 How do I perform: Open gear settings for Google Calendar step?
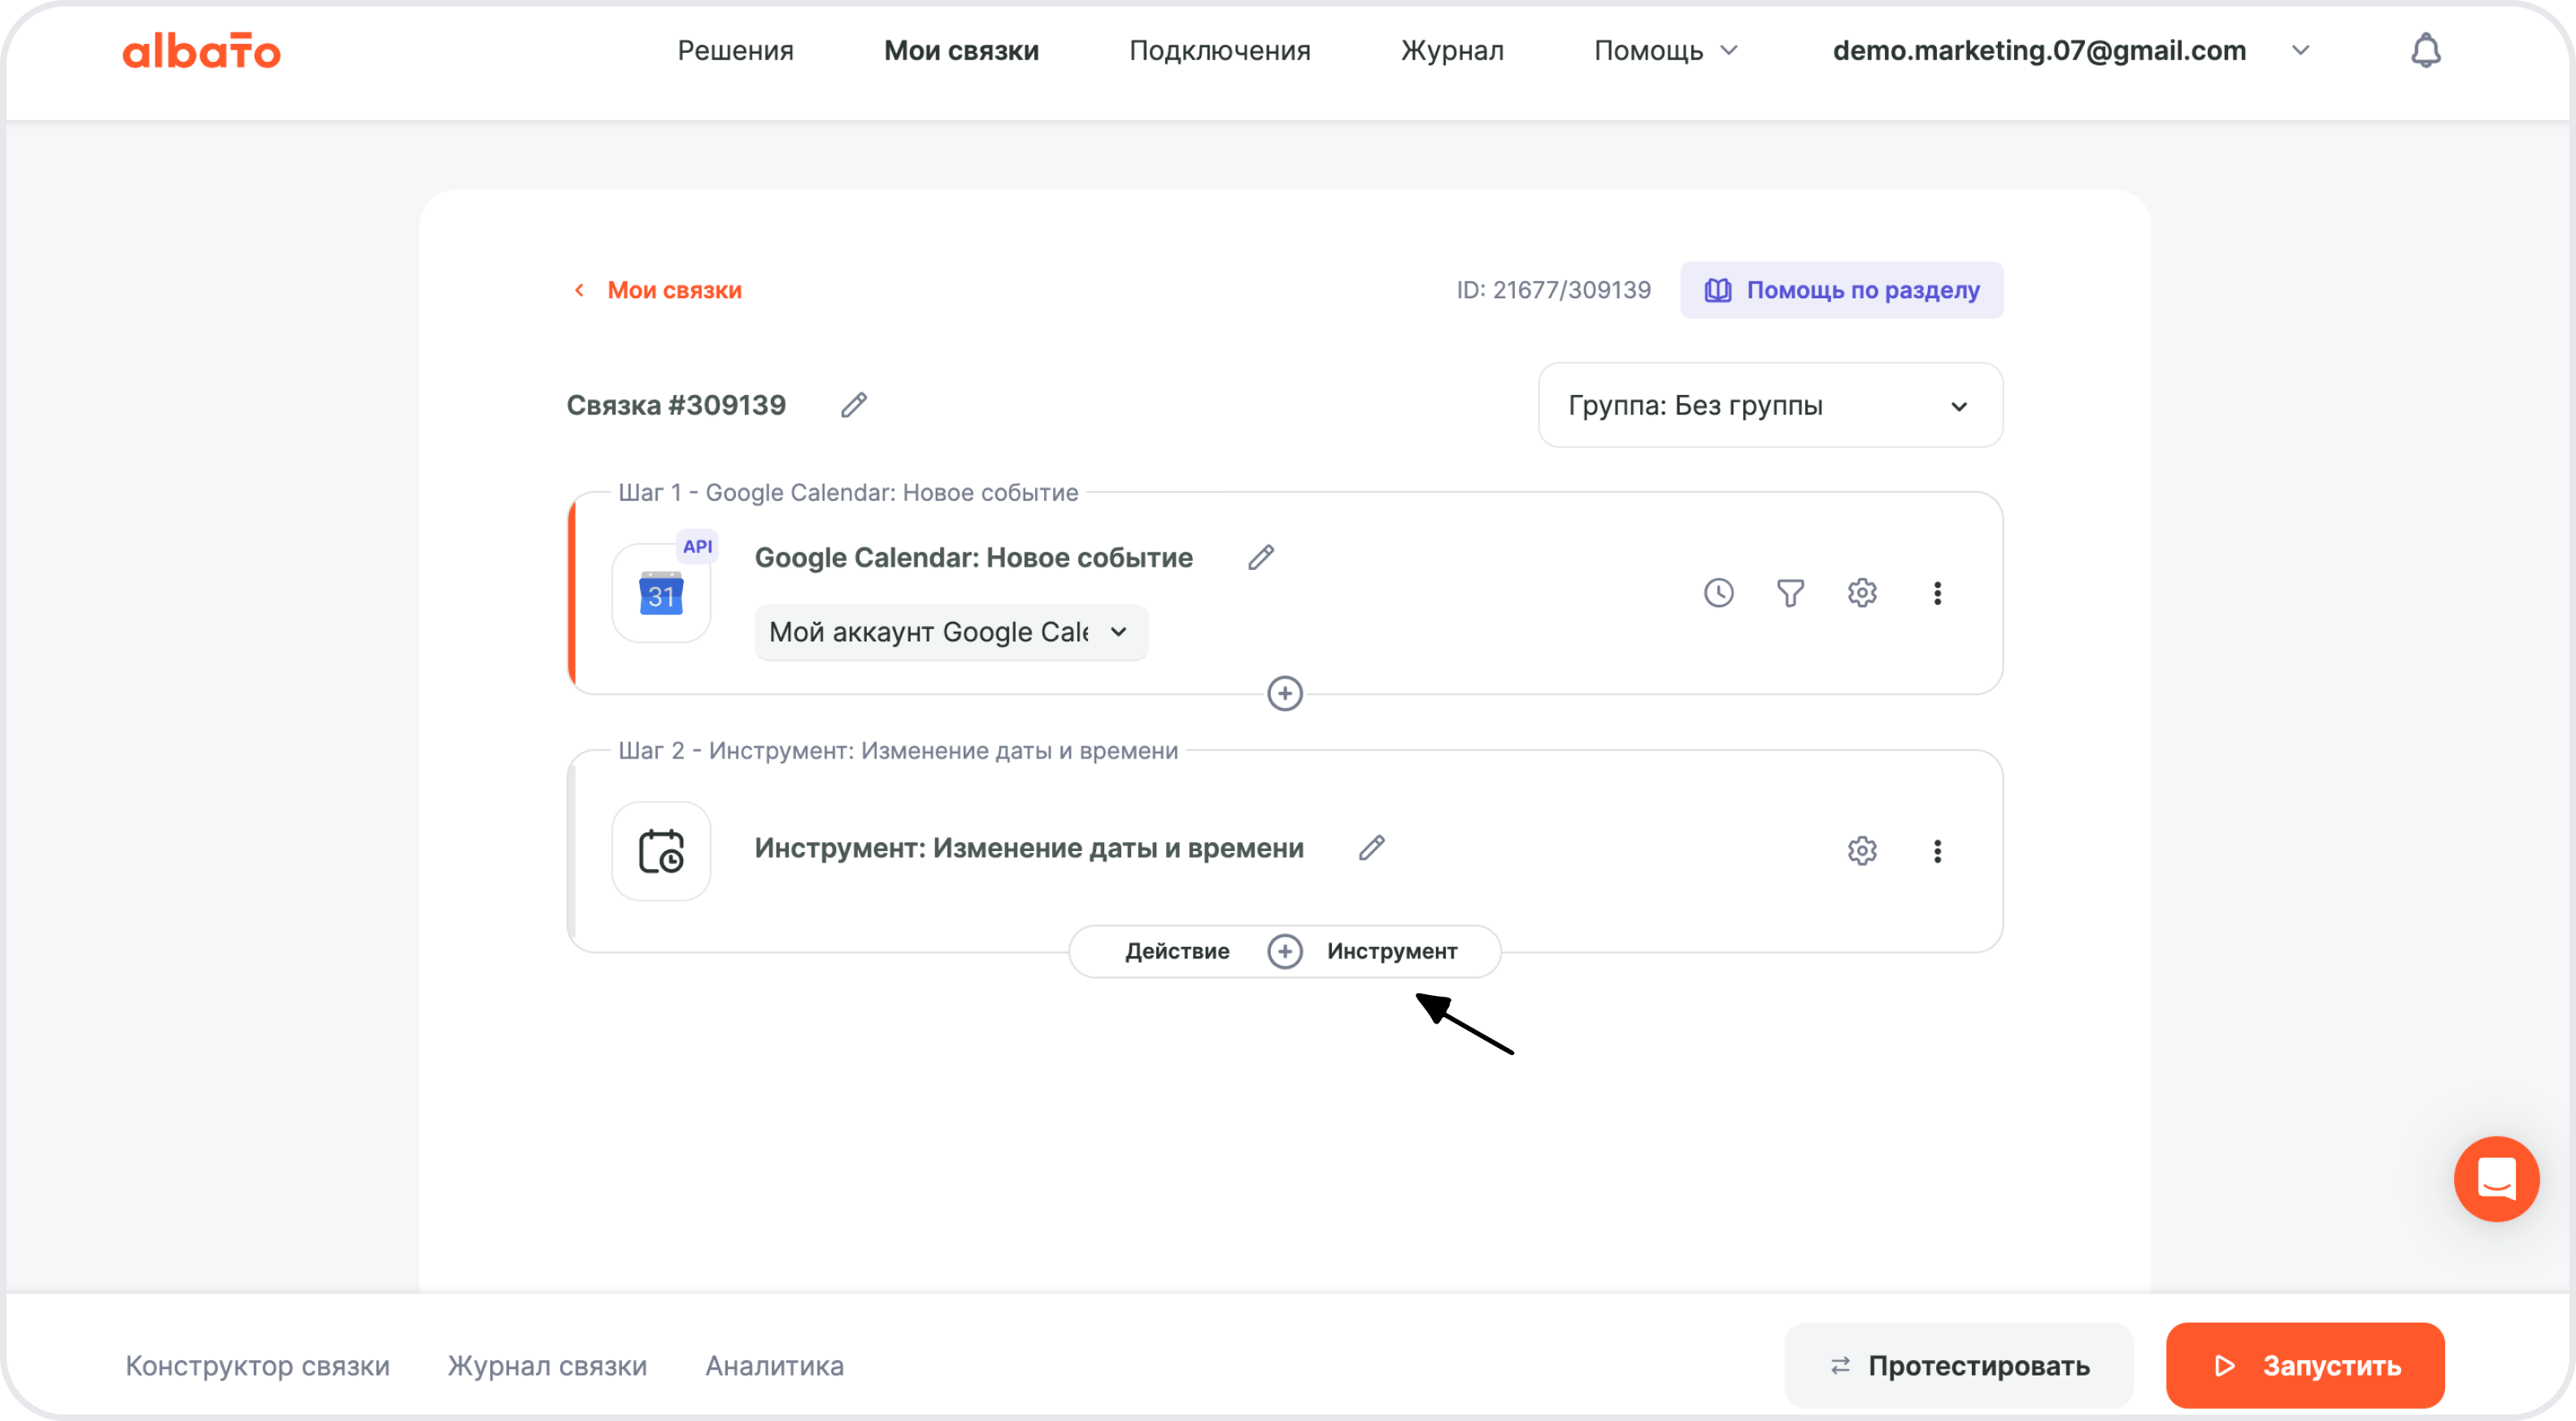coord(1861,593)
